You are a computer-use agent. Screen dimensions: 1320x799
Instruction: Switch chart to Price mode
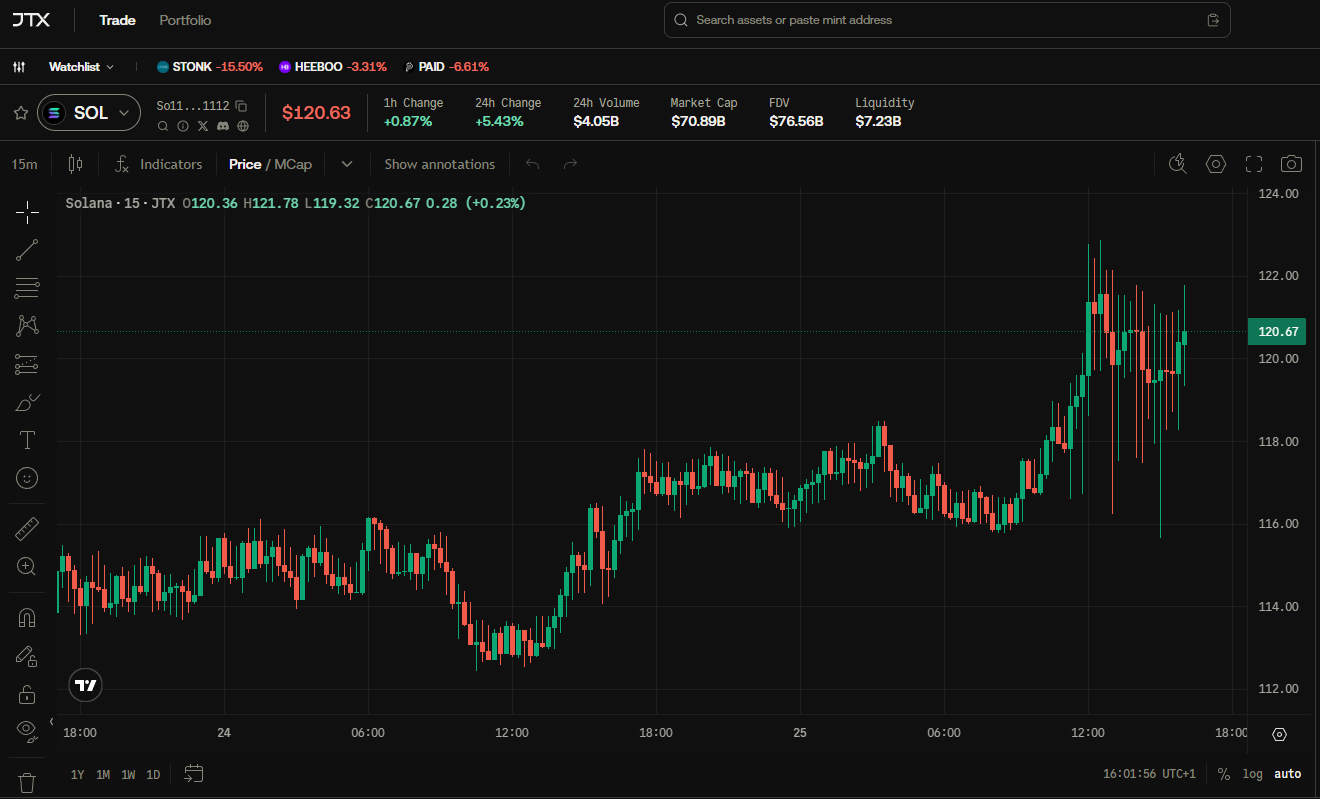pyautogui.click(x=245, y=164)
